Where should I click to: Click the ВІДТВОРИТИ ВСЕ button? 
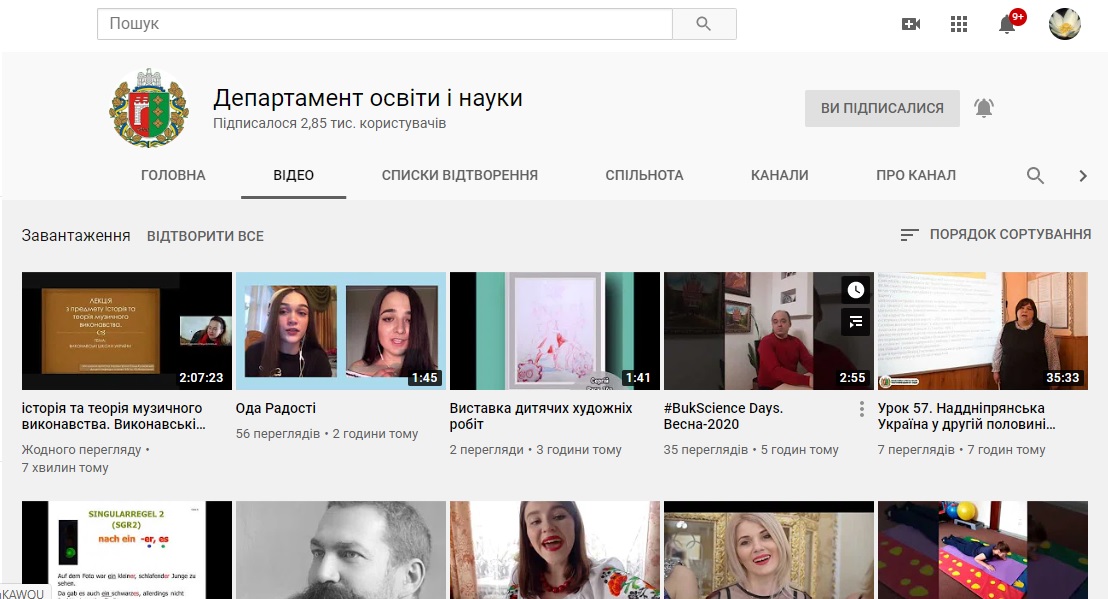[205, 236]
